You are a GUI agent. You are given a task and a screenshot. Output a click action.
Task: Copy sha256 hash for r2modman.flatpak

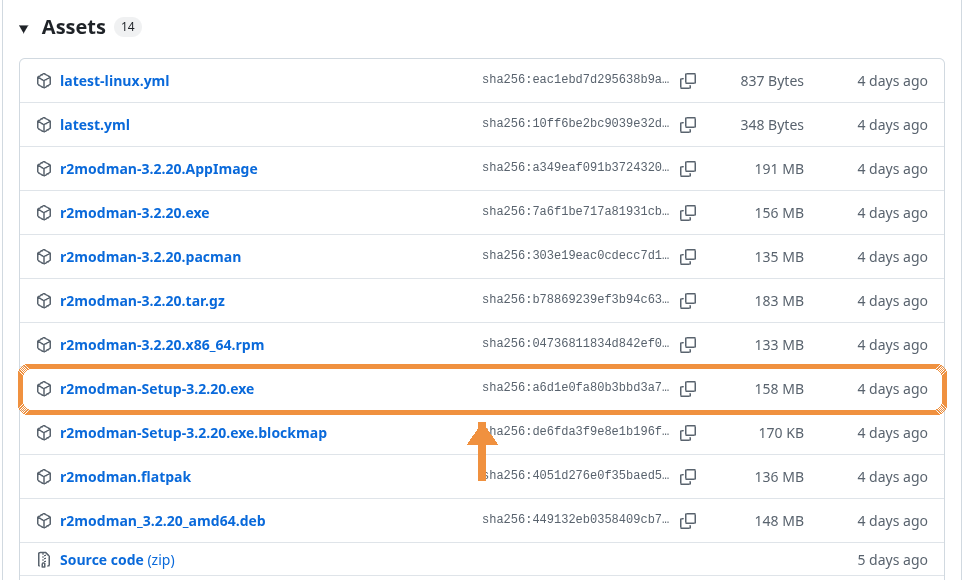click(688, 477)
